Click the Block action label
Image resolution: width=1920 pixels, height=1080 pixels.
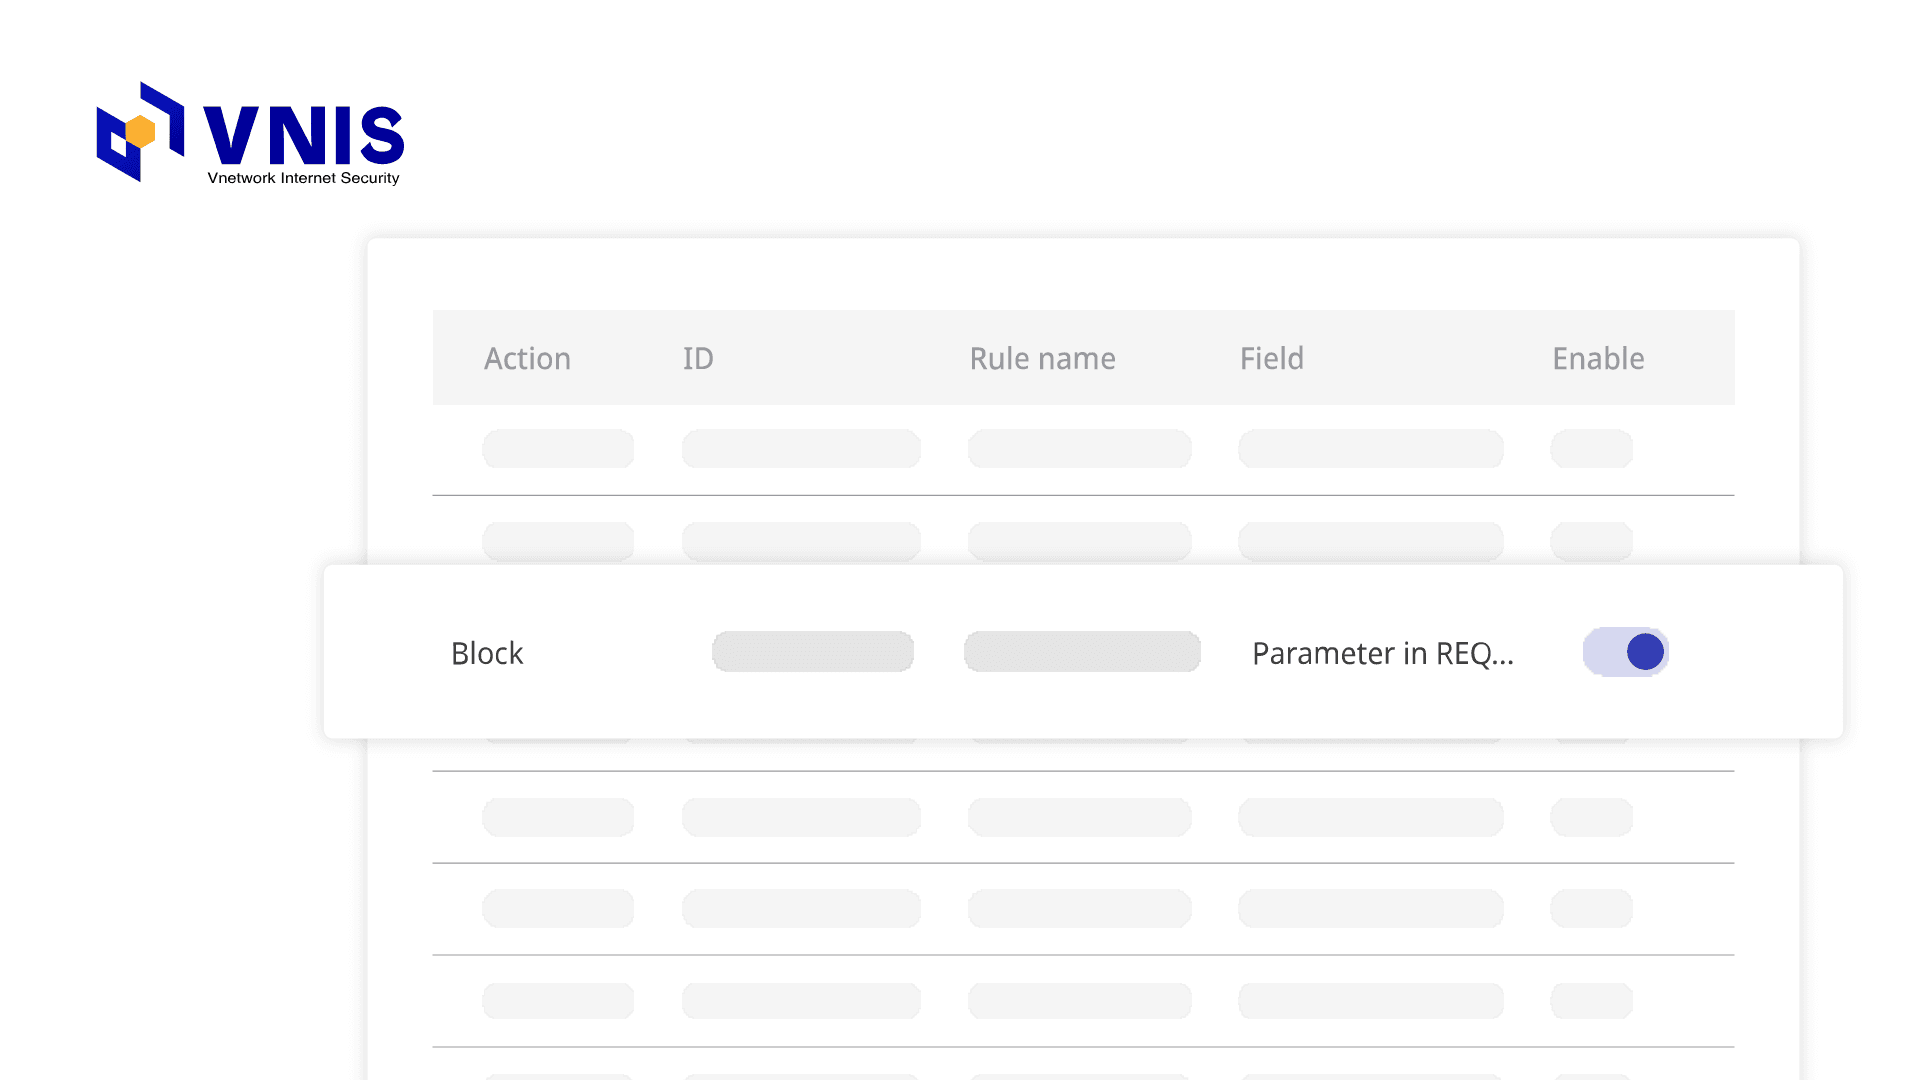tap(486, 652)
